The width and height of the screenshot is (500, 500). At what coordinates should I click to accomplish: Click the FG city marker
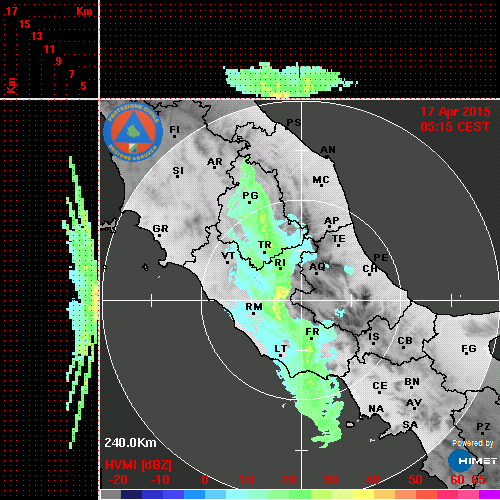(466, 353)
